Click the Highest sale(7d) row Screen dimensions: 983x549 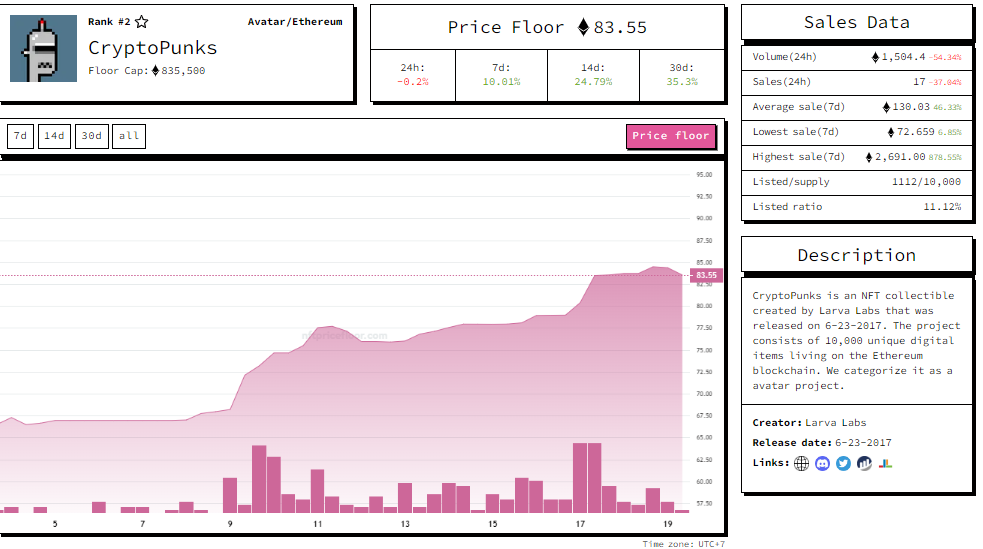[856, 157]
